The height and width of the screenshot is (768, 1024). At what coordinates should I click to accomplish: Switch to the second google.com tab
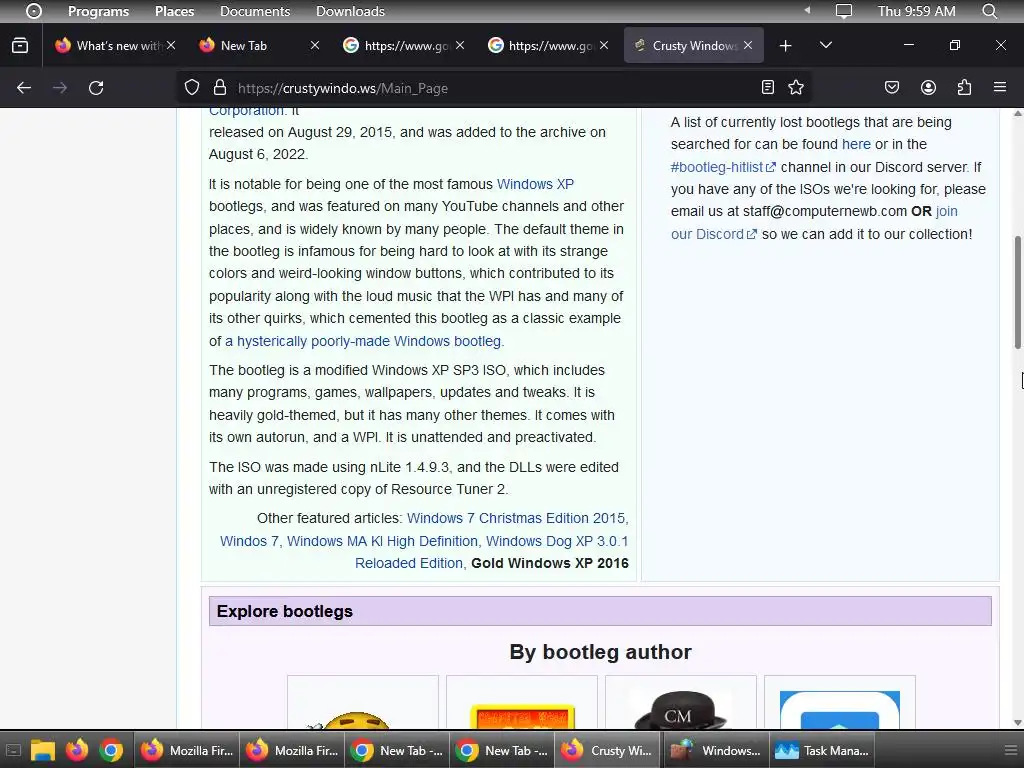point(547,45)
